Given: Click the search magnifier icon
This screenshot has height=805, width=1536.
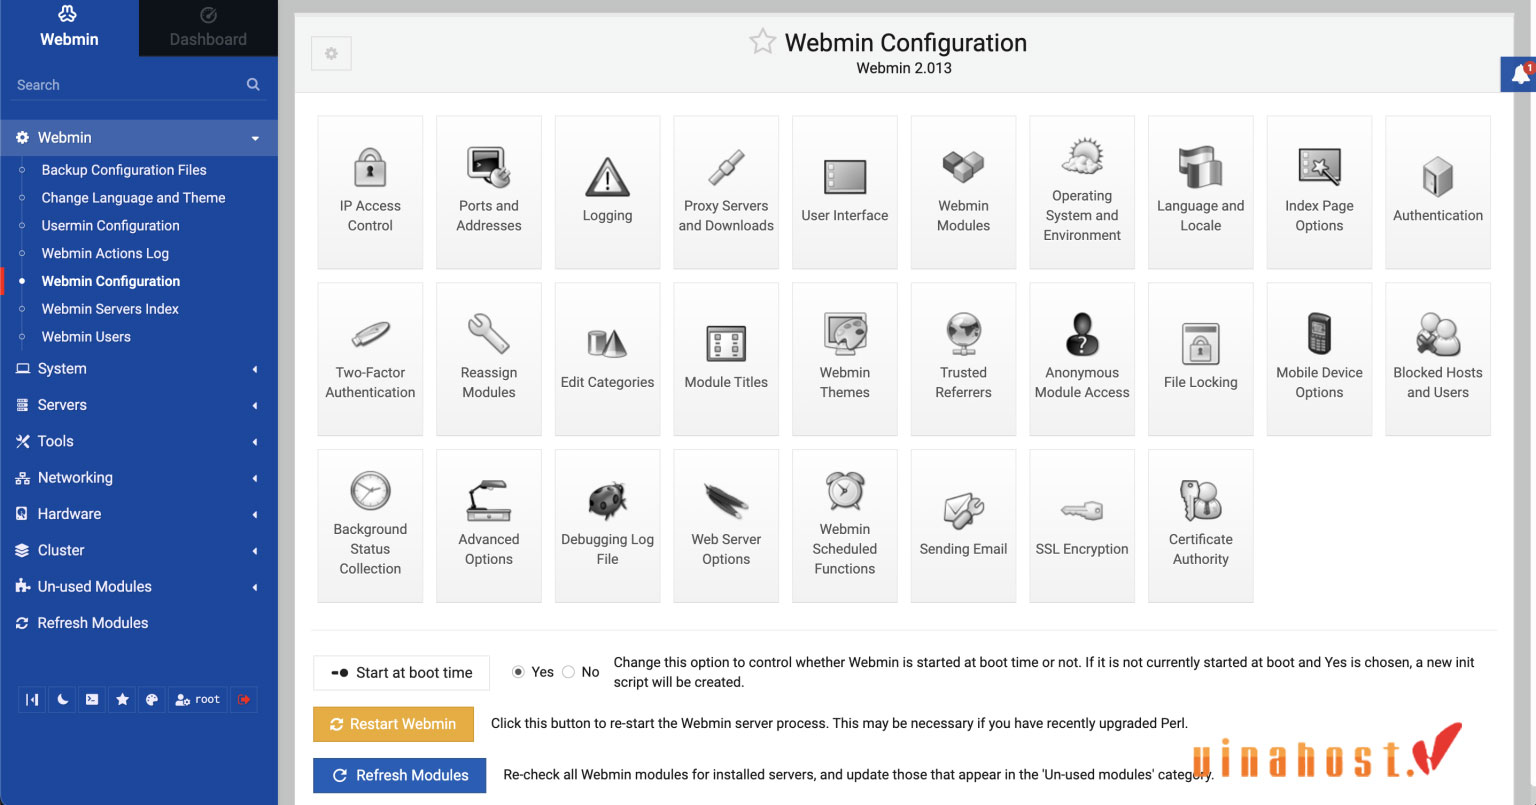Looking at the screenshot, I should point(253,85).
